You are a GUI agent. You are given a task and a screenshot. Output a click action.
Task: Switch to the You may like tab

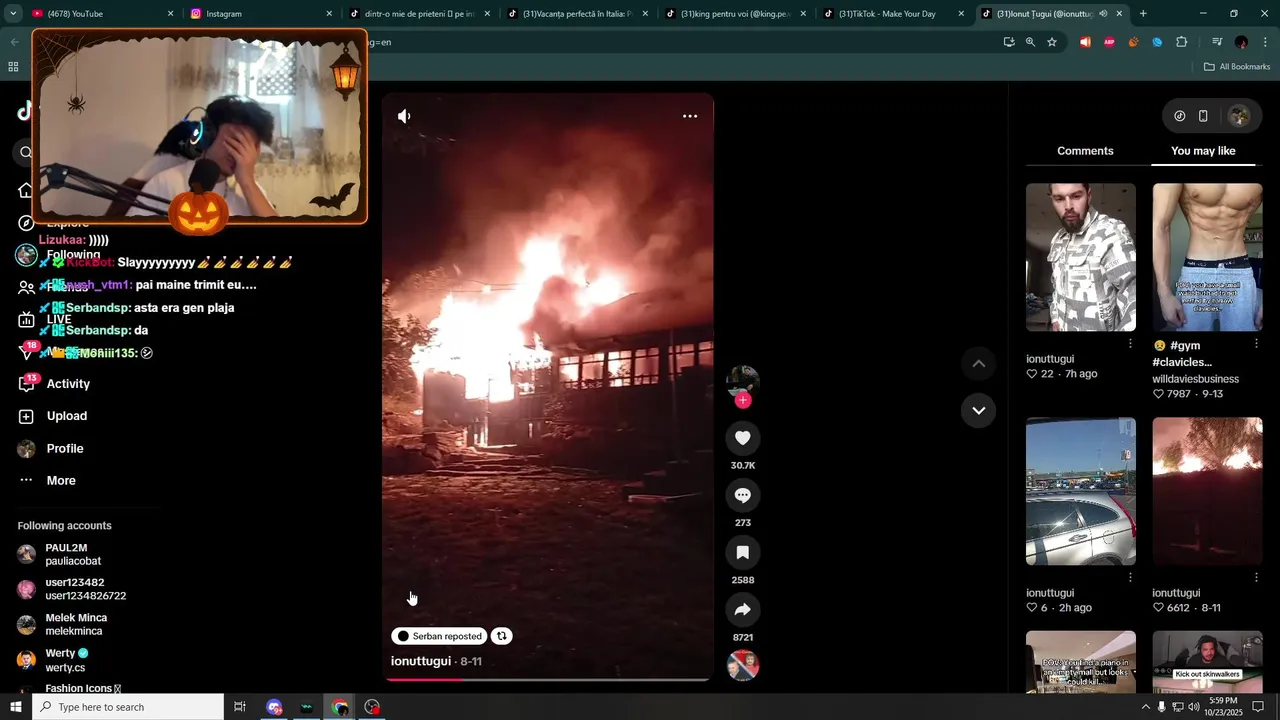click(1203, 151)
